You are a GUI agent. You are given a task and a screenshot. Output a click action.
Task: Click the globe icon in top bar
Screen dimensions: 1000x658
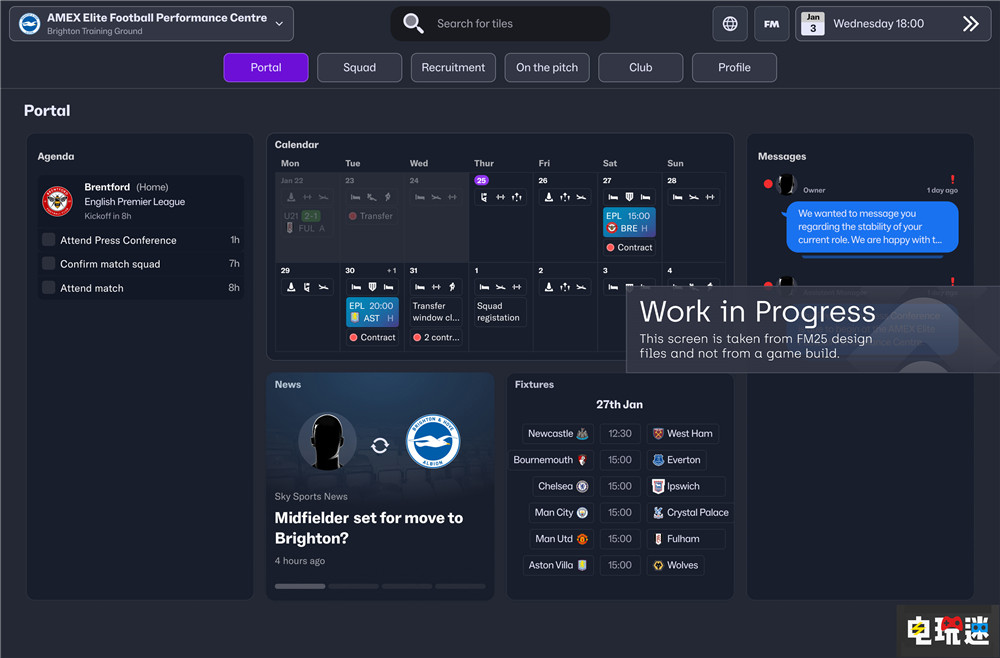pos(730,24)
